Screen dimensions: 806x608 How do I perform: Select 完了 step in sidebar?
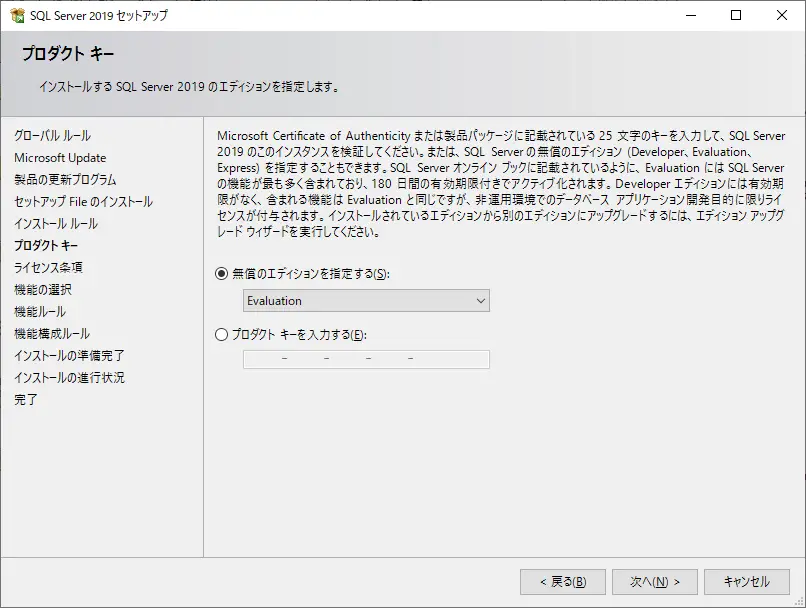tap(26, 400)
